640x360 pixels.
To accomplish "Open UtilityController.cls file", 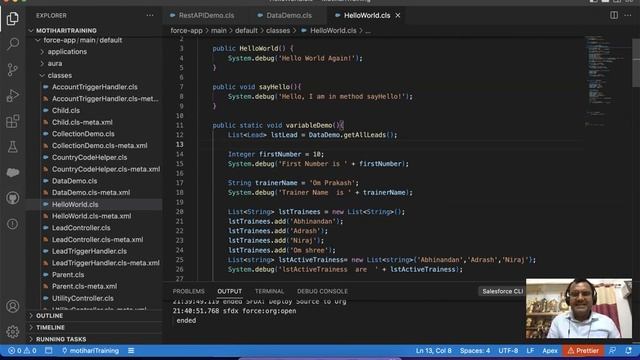I will (x=82, y=298).
